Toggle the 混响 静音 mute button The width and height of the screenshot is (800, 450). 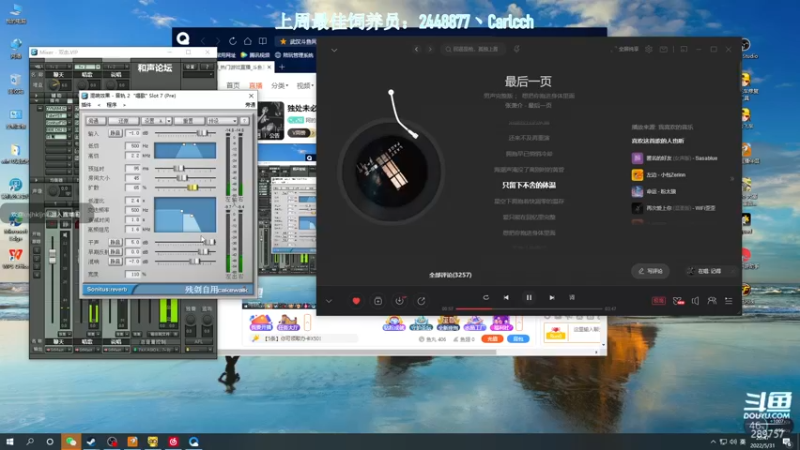pos(115,261)
